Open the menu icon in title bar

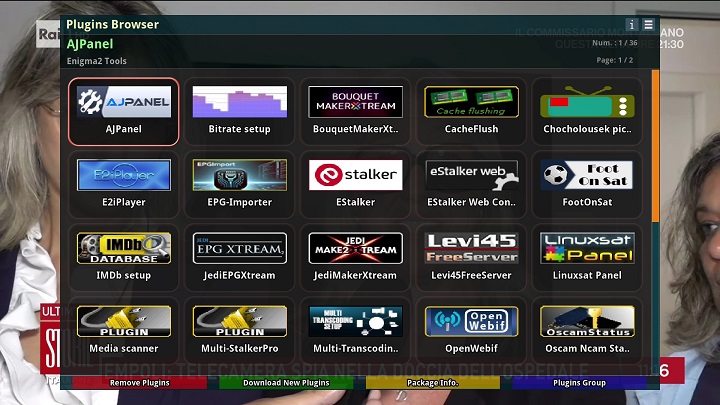point(648,24)
